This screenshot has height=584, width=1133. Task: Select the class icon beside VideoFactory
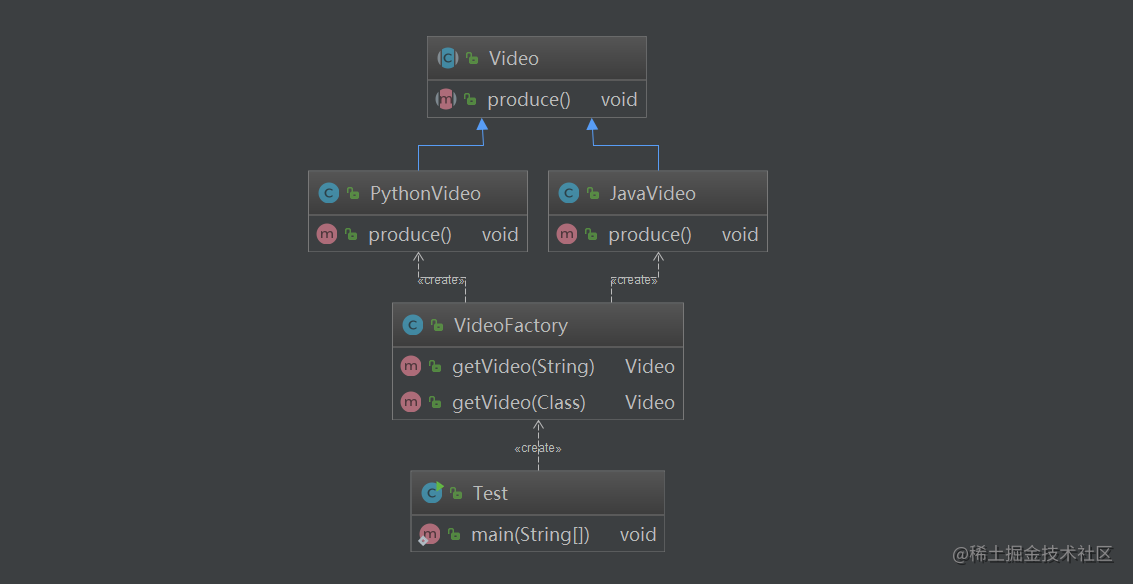tap(413, 324)
